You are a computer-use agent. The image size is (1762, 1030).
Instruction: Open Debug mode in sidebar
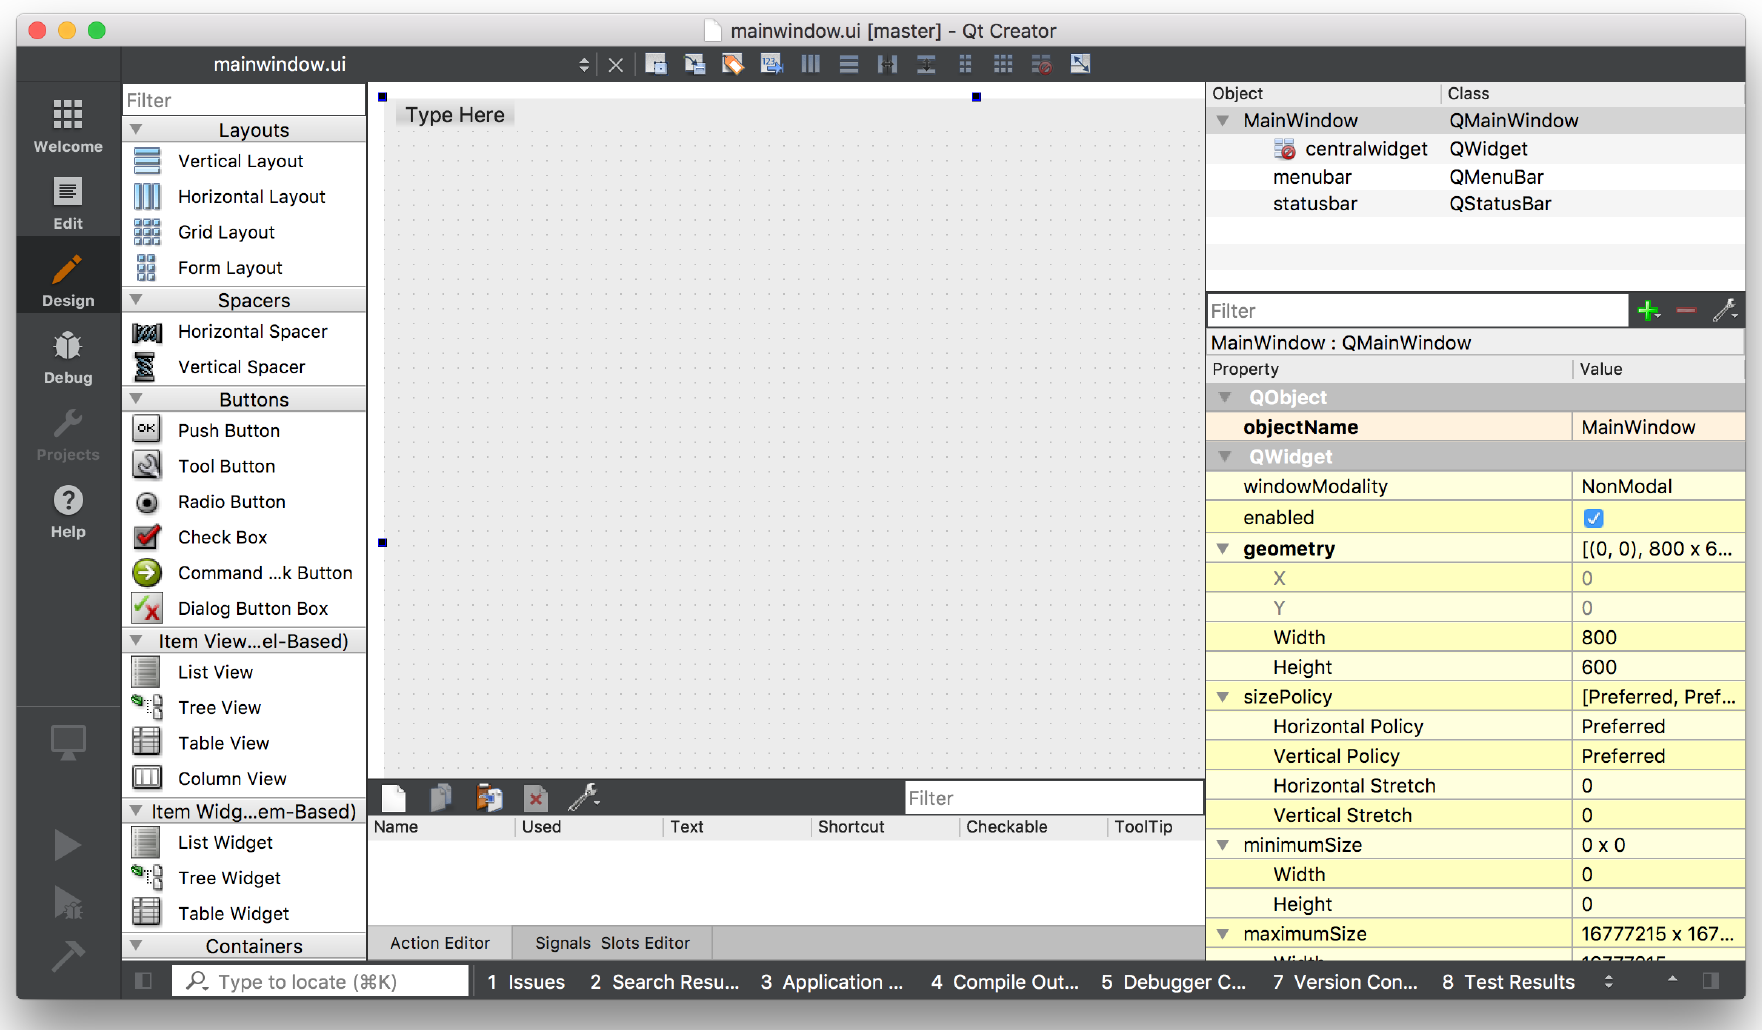pyautogui.click(x=68, y=357)
